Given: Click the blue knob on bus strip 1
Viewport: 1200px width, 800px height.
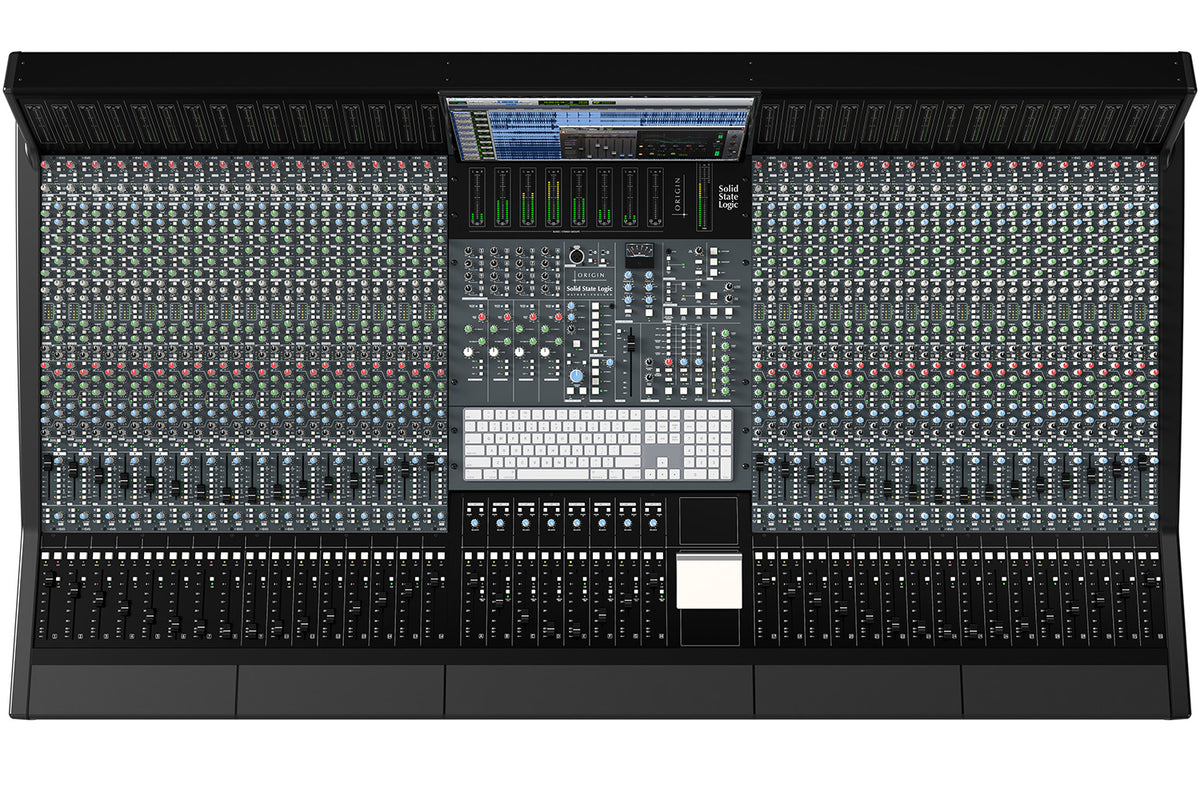Looking at the screenshot, I should coord(475,523).
